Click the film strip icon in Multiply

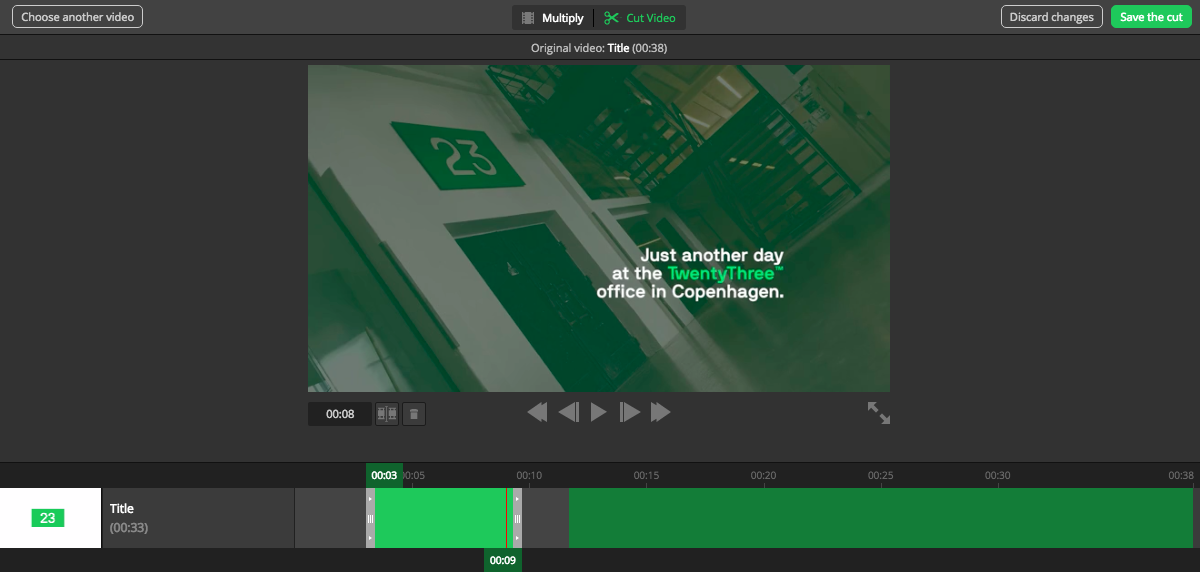528,18
